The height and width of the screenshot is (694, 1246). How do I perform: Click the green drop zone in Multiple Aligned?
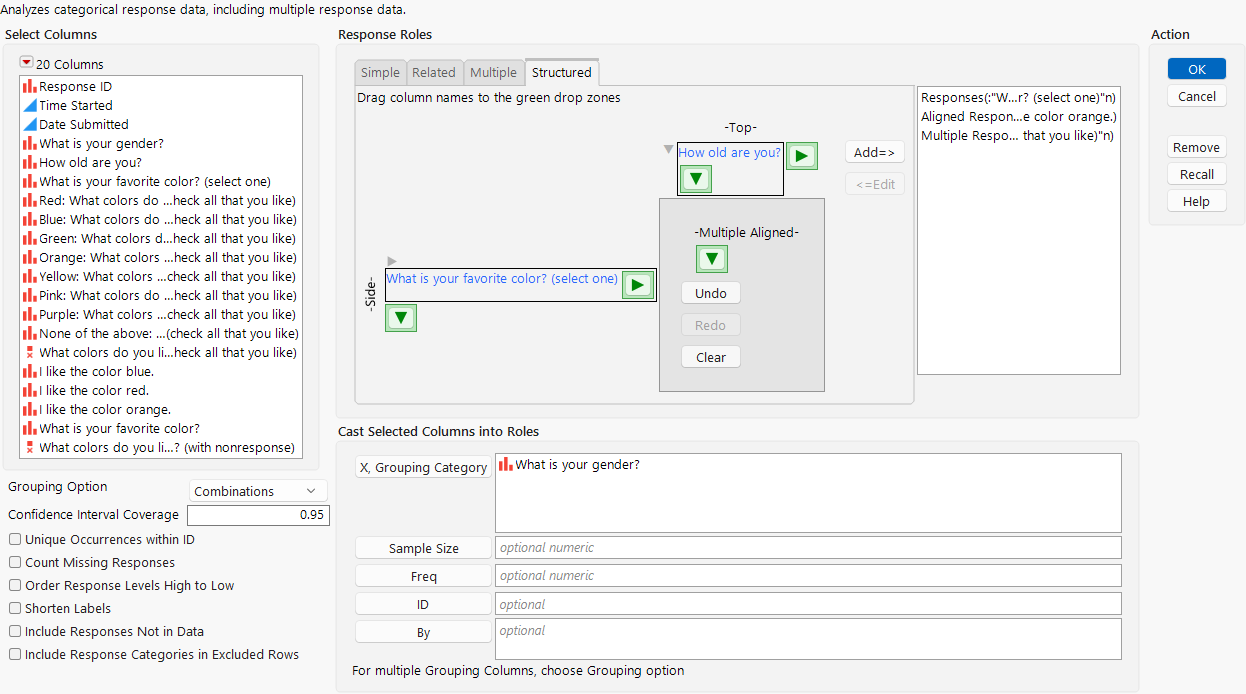pyautogui.click(x=711, y=258)
